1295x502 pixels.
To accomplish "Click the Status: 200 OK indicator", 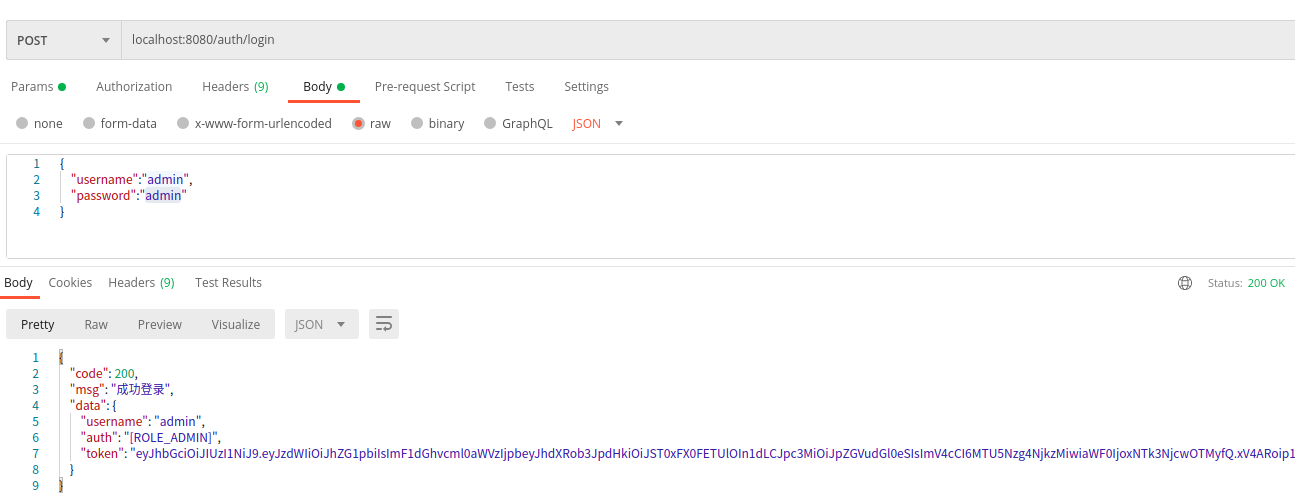I will 1246,283.
